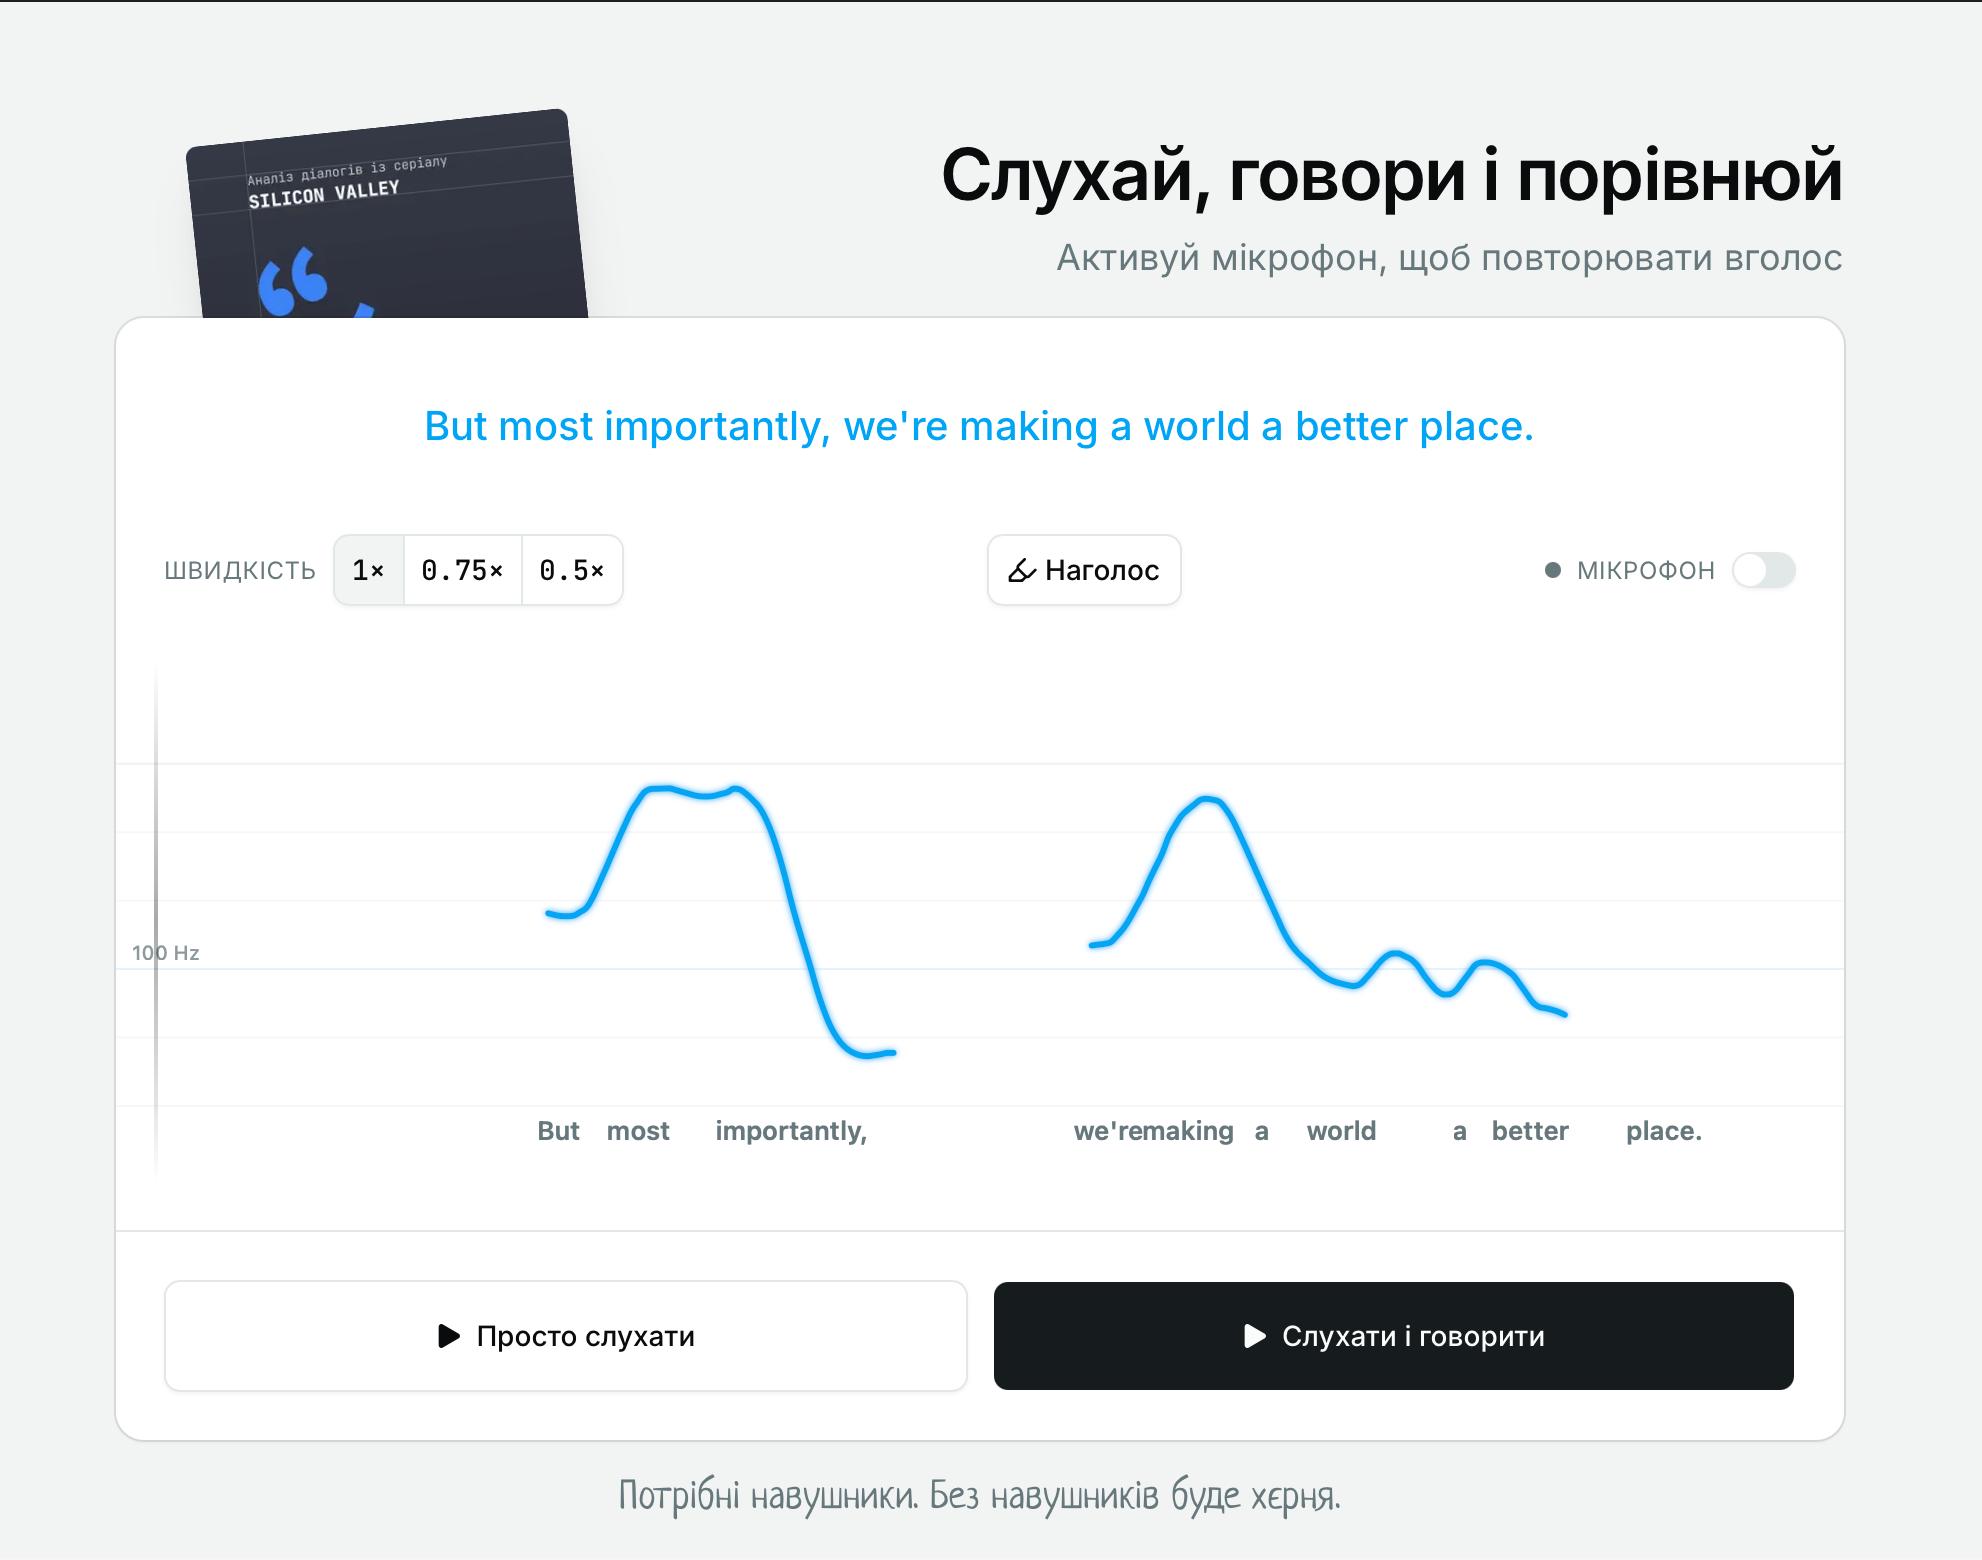Click the first pitch curve over 'importantly'
Screen dimensions: 1982x1560
point(720,920)
